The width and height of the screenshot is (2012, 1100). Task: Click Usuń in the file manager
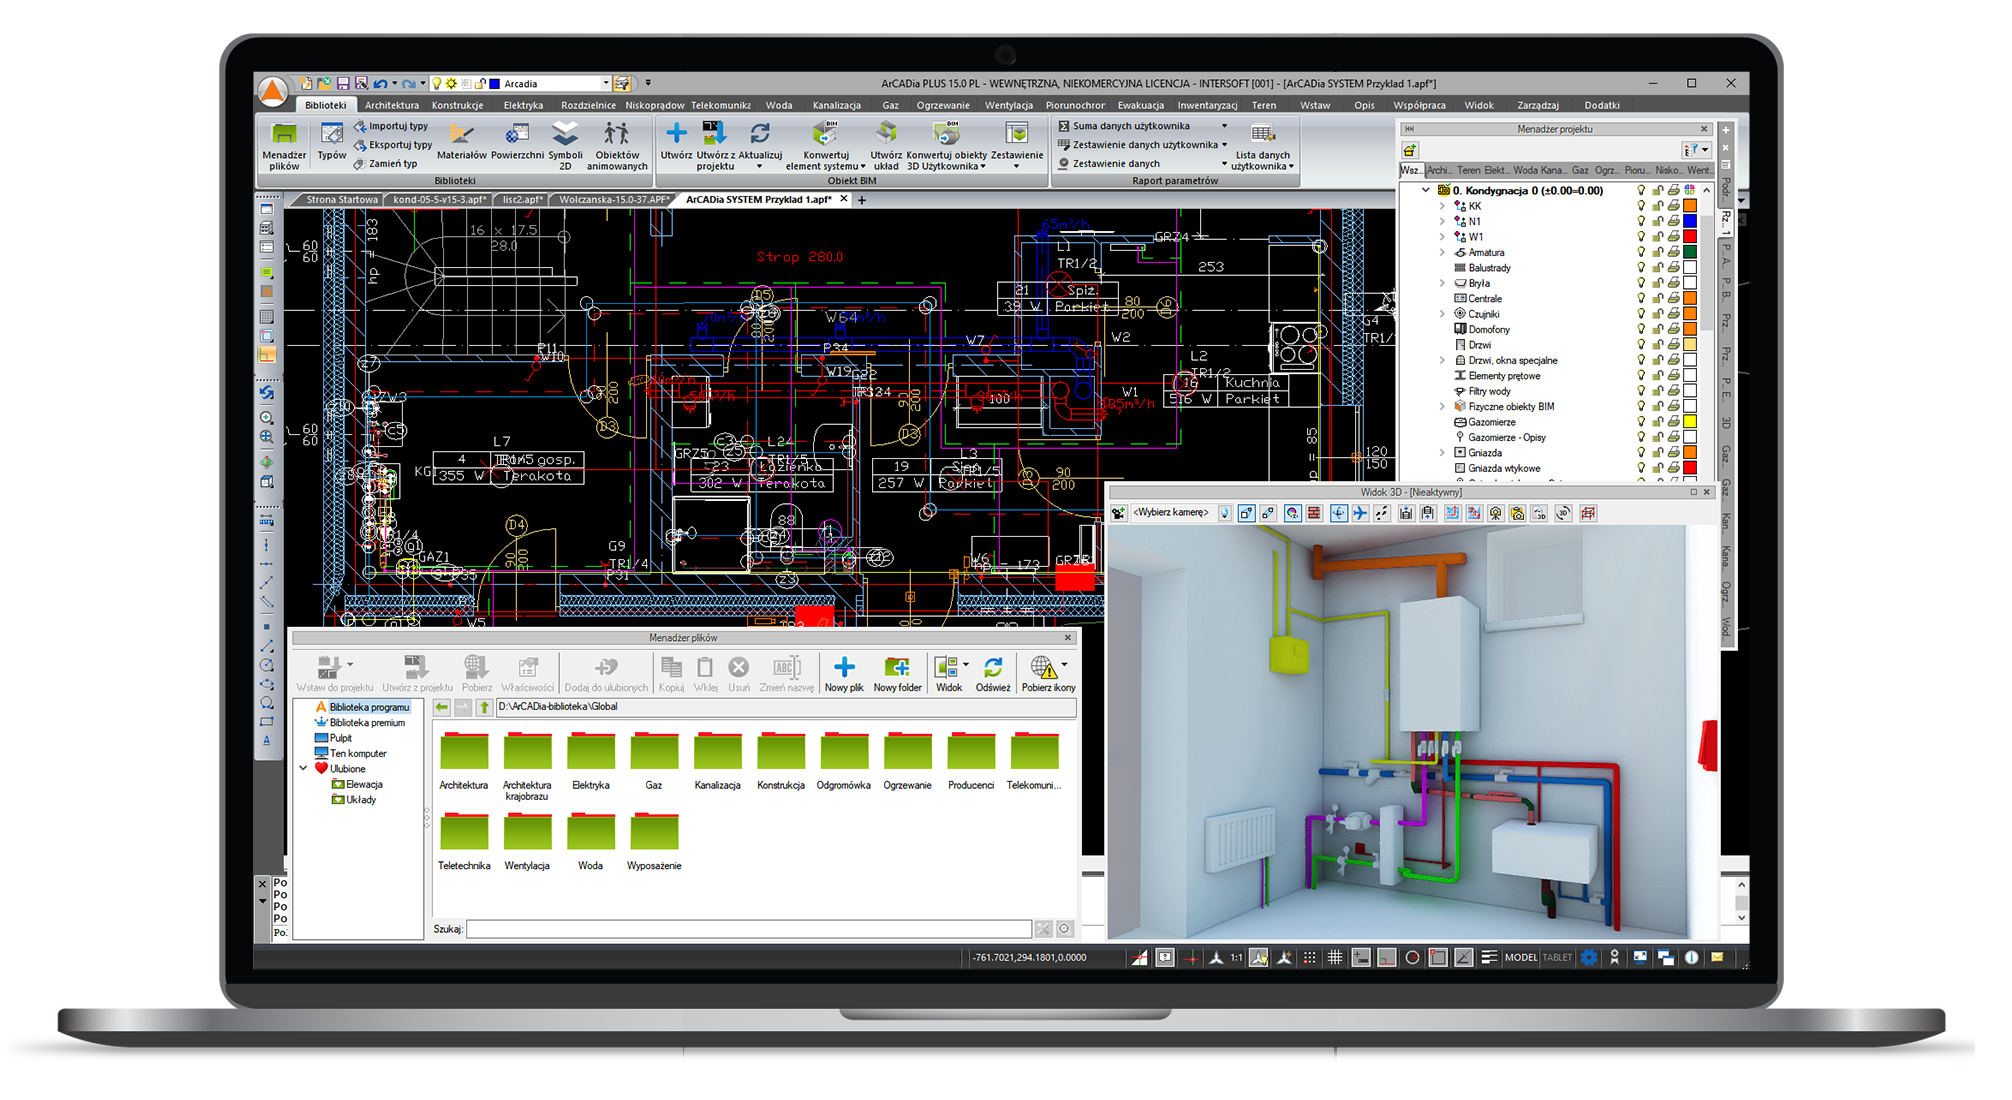pos(739,673)
